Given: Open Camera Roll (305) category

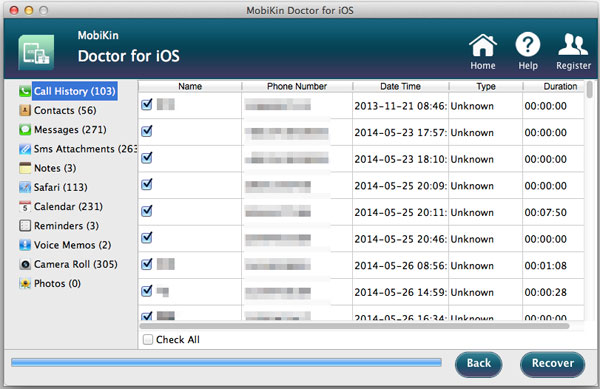Looking at the screenshot, I should click(x=76, y=264).
